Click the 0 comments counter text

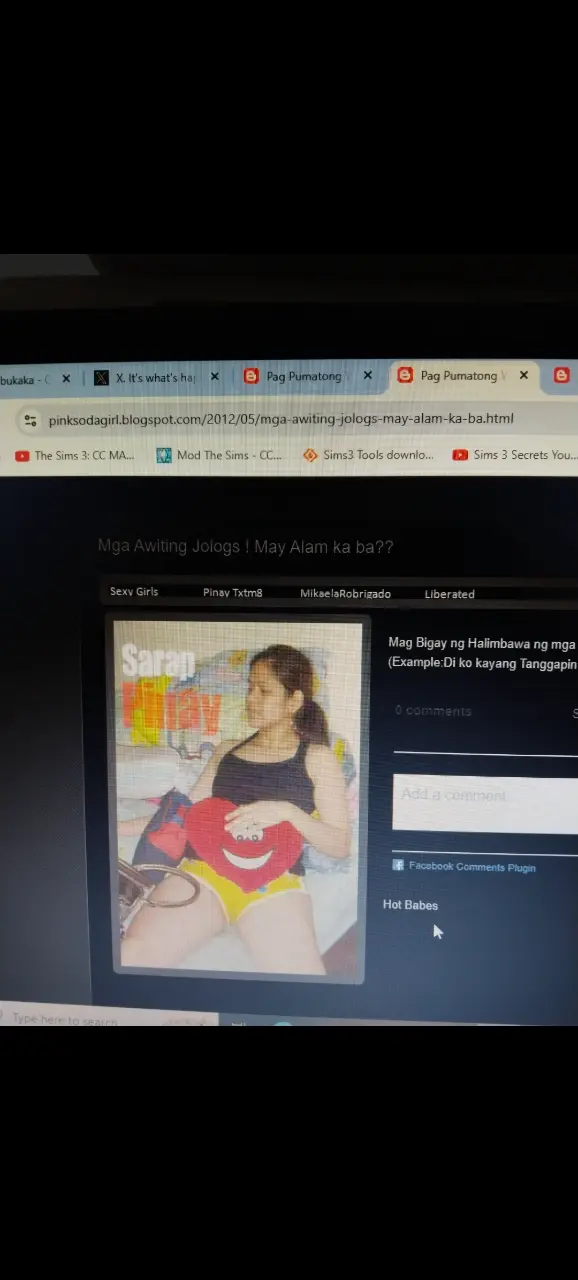click(433, 711)
